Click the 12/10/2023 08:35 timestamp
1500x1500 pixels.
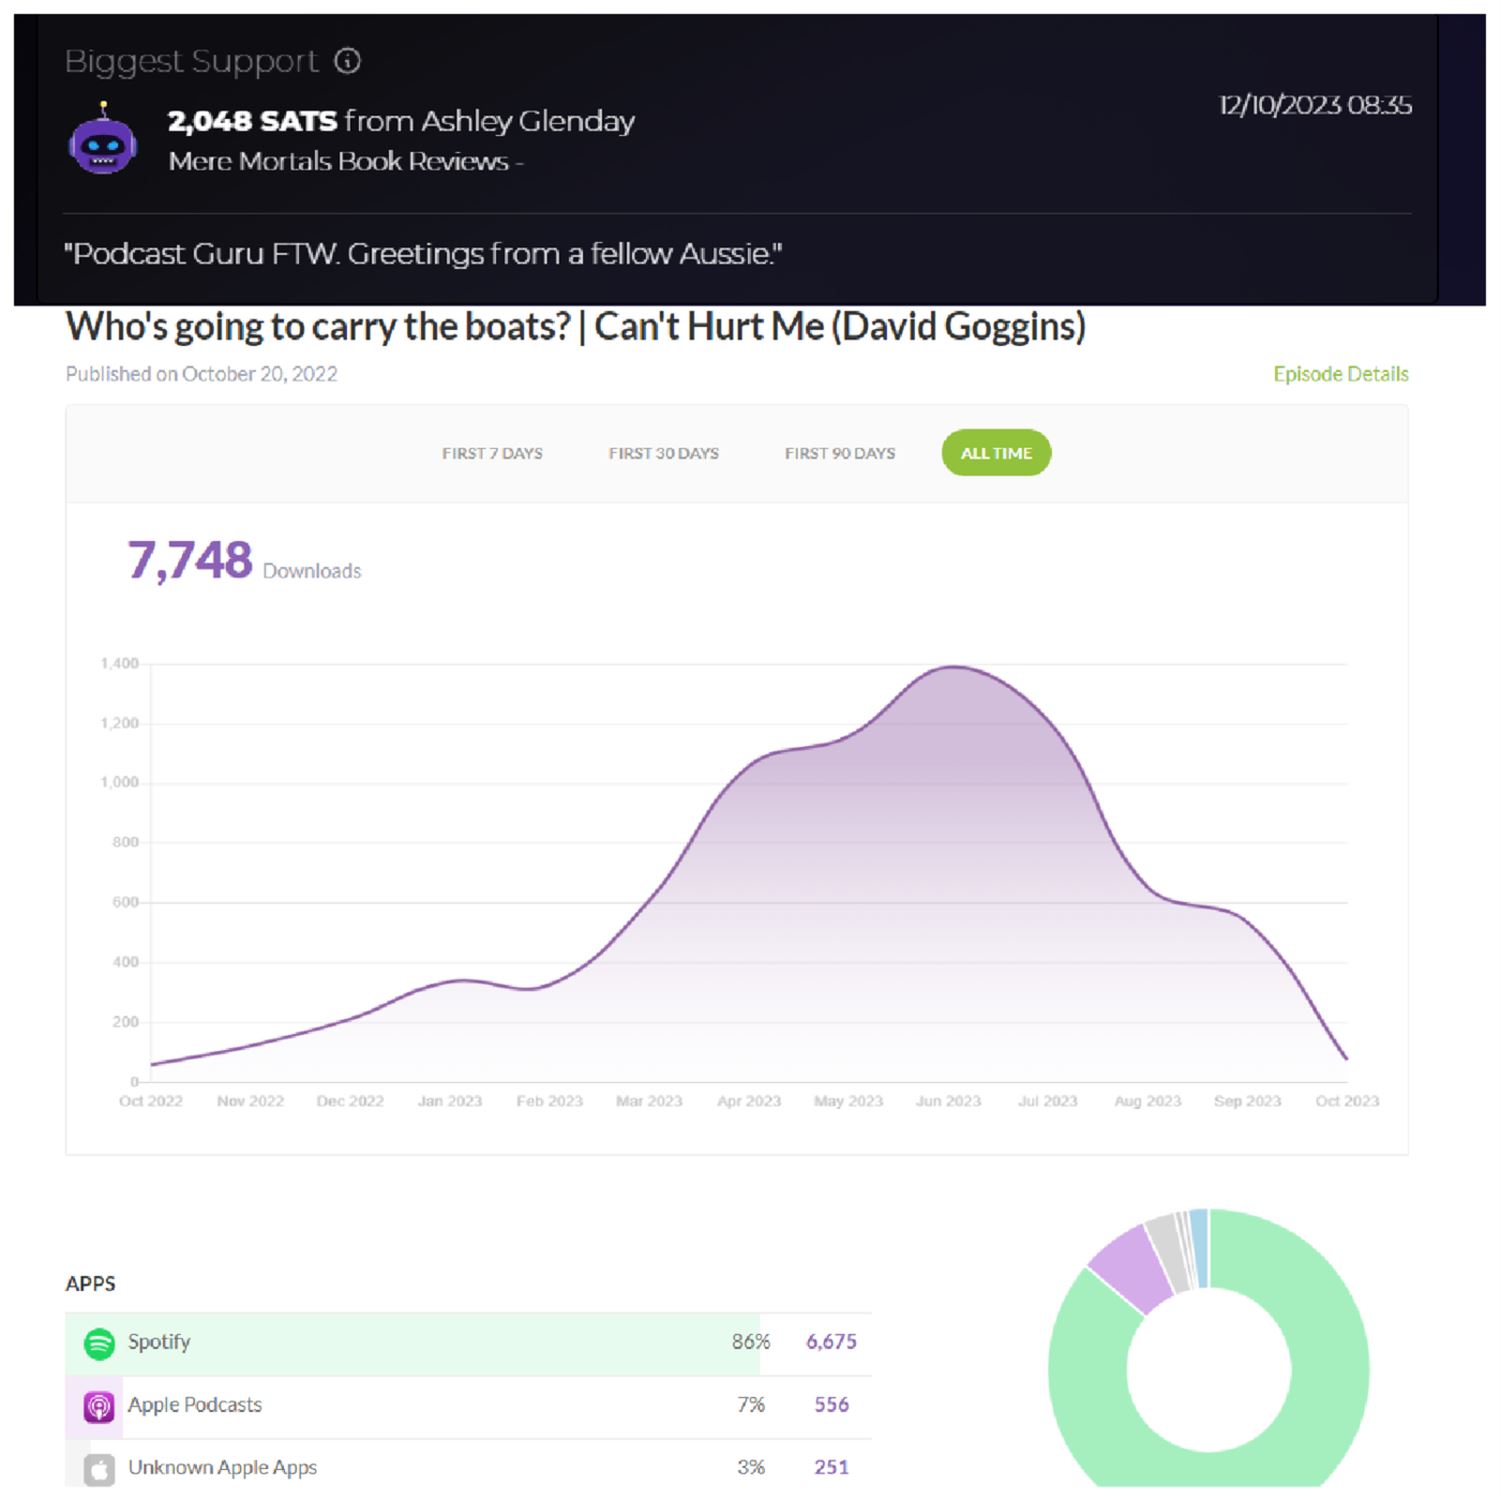click(1315, 105)
